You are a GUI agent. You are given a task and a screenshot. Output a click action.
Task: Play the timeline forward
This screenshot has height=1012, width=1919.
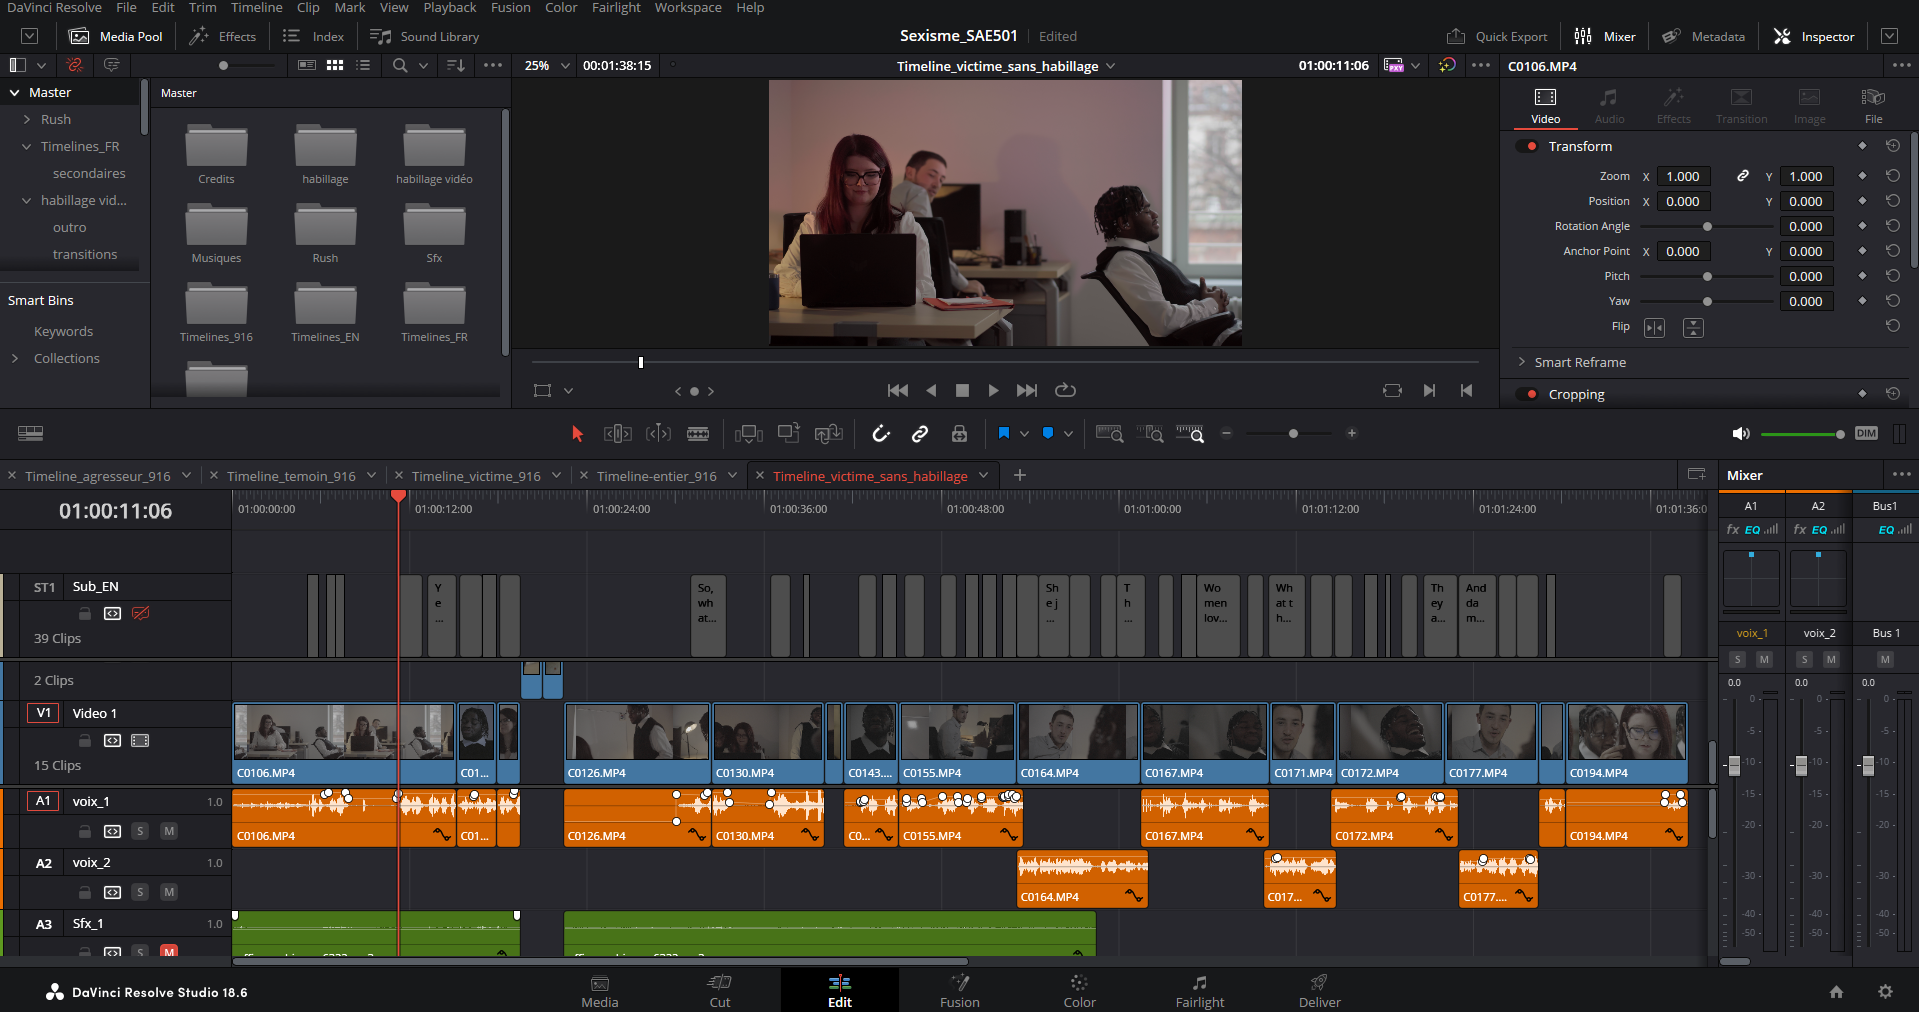[x=993, y=390]
